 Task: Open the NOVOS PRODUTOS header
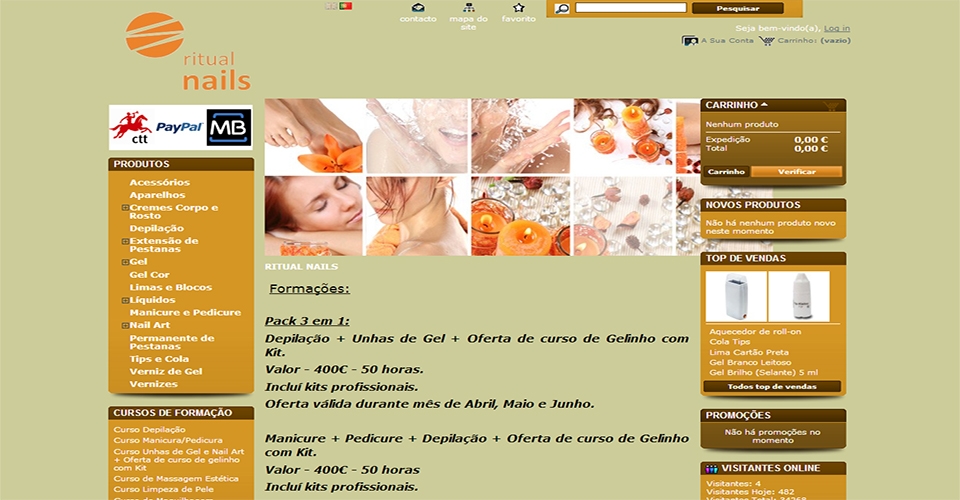pos(773,205)
